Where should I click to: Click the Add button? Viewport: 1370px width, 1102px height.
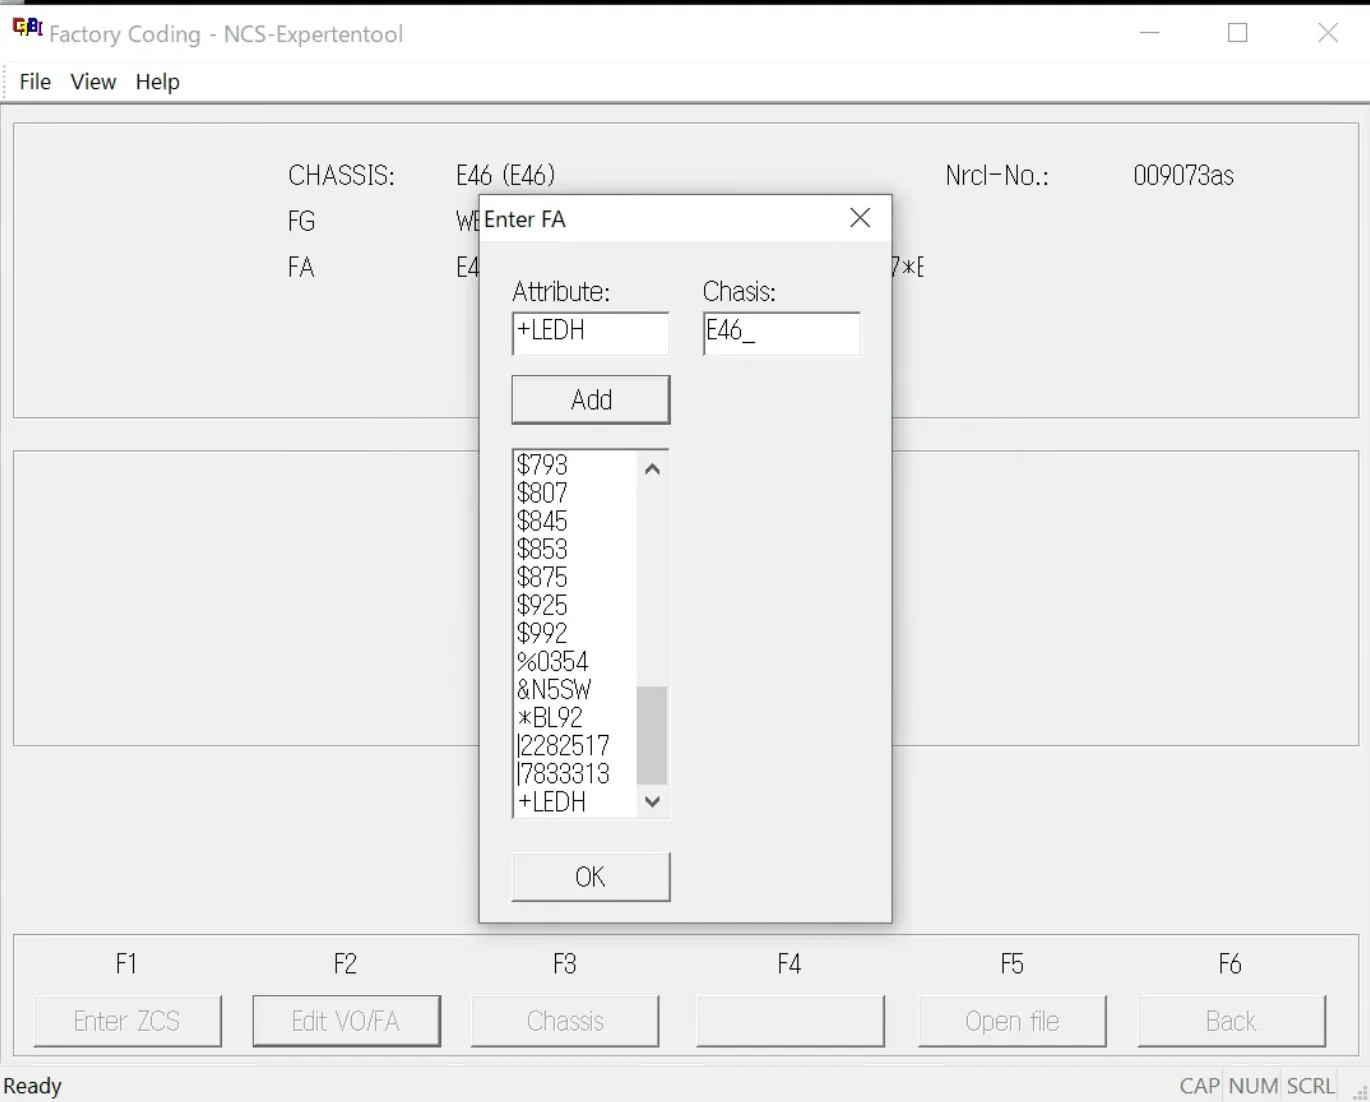[591, 400]
